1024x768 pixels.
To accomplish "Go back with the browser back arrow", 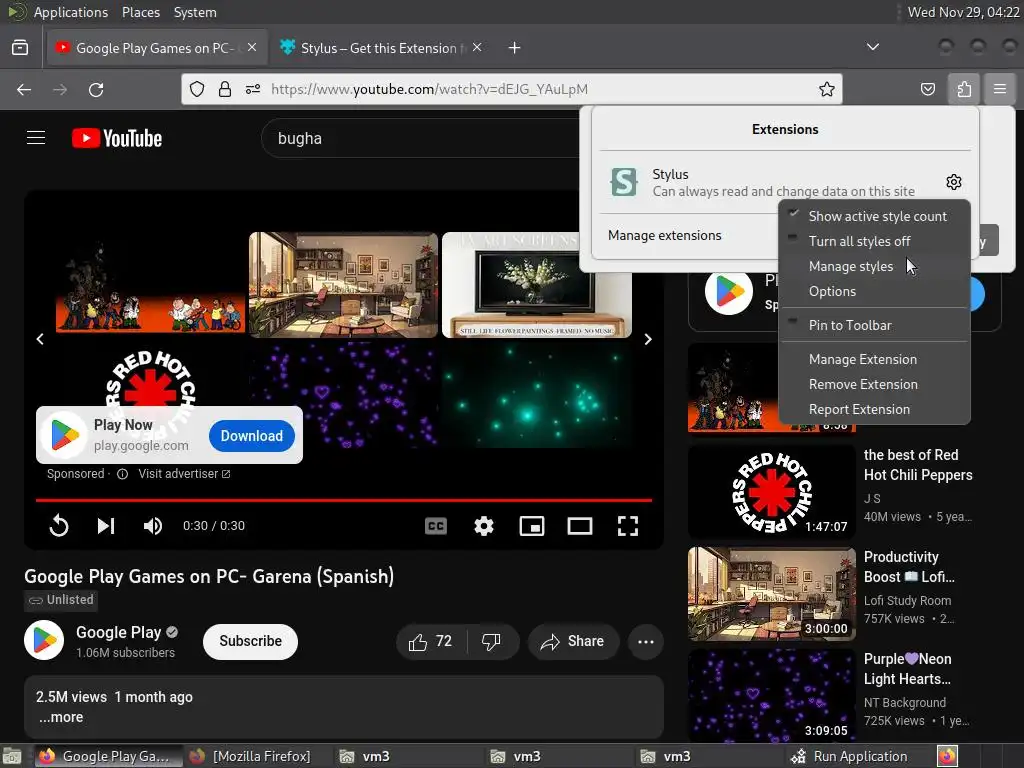I will click(x=24, y=89).
